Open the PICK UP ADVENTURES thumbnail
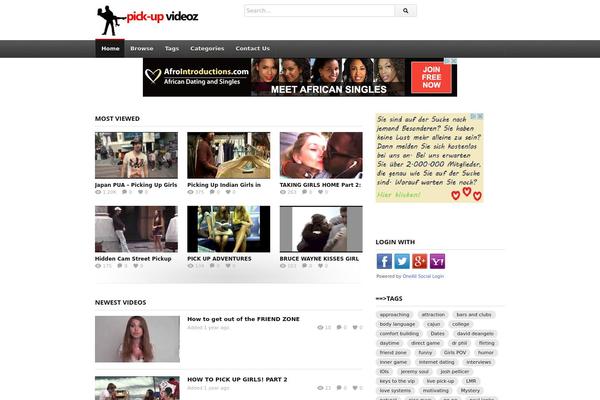Image resolution: width=600 pixels, height=400 pixels. [228, 229]
